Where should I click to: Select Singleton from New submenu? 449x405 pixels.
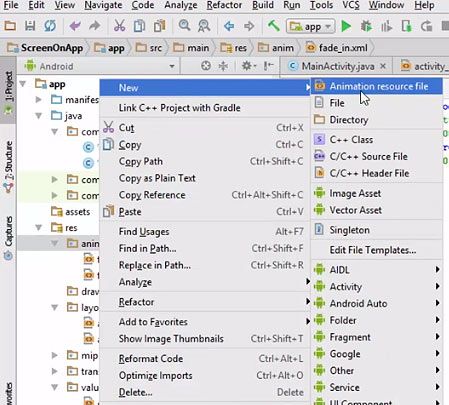377,230
